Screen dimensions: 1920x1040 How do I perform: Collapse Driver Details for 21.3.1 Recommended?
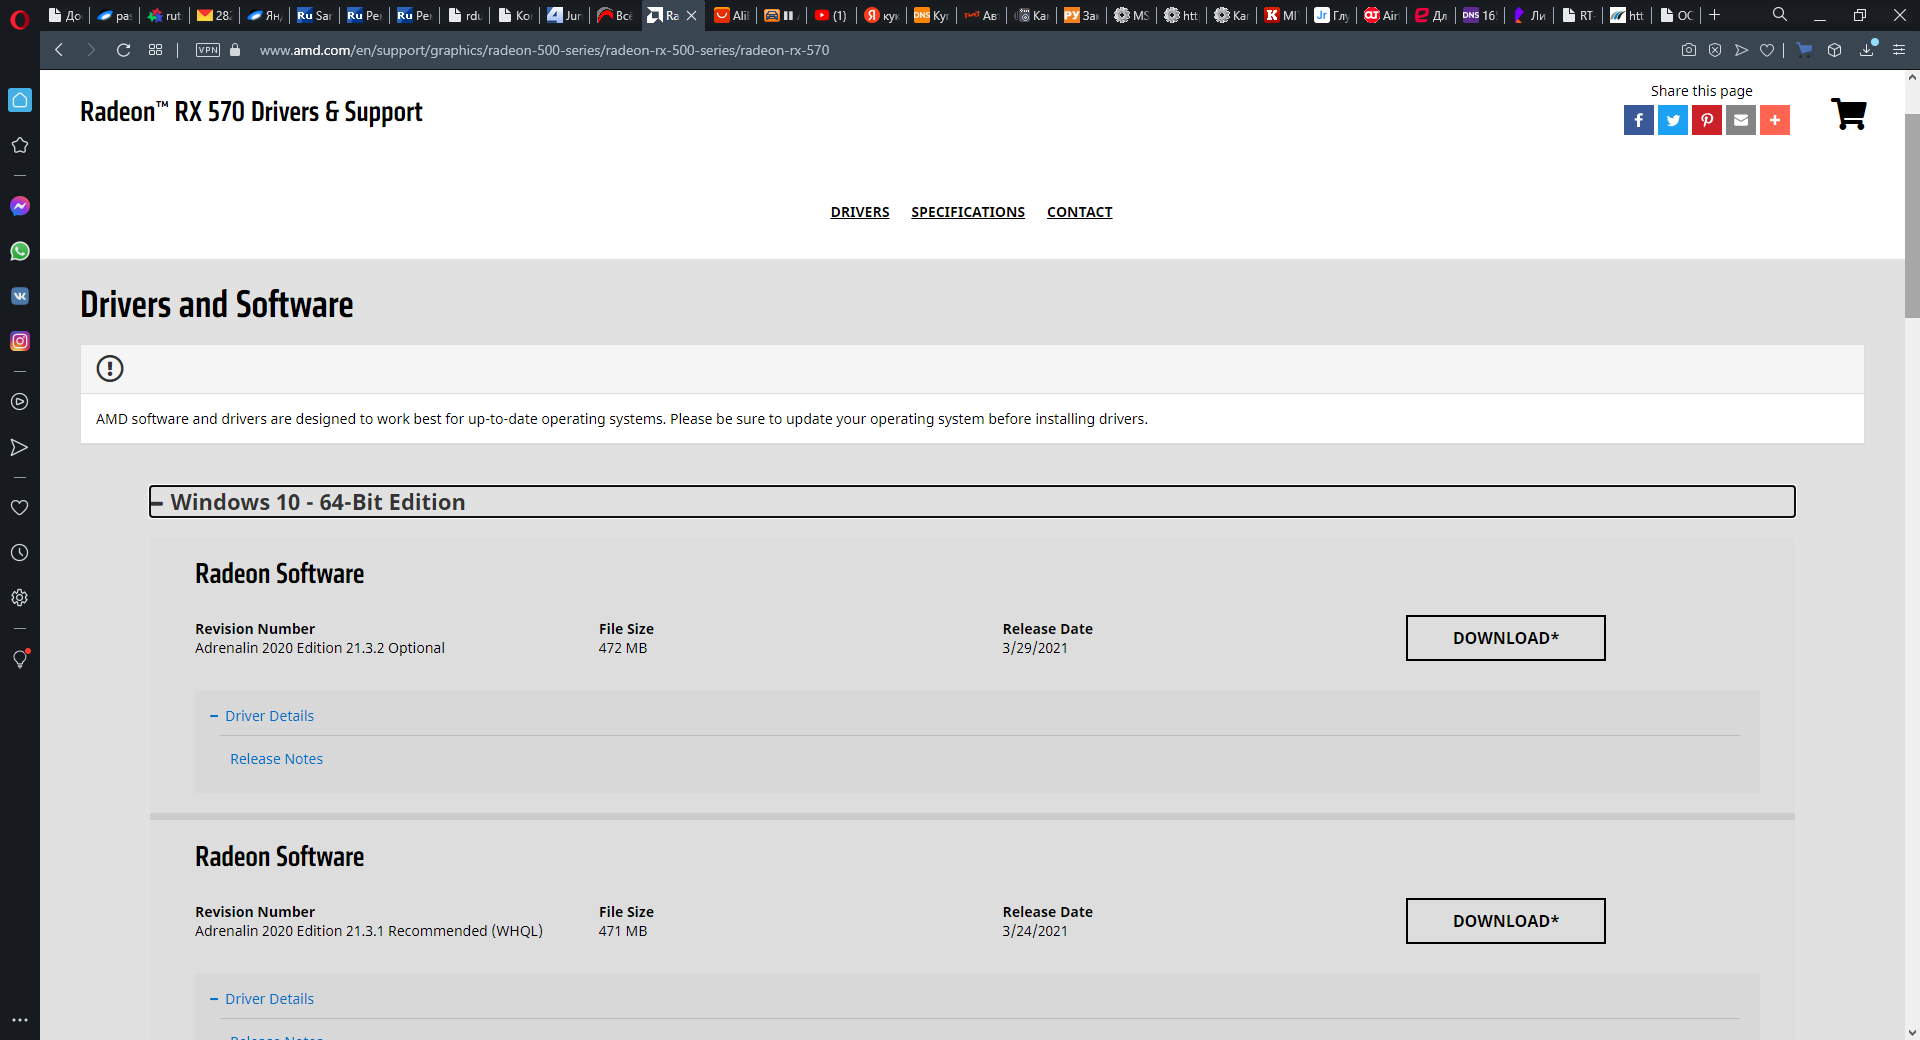(x=262, y=999)
